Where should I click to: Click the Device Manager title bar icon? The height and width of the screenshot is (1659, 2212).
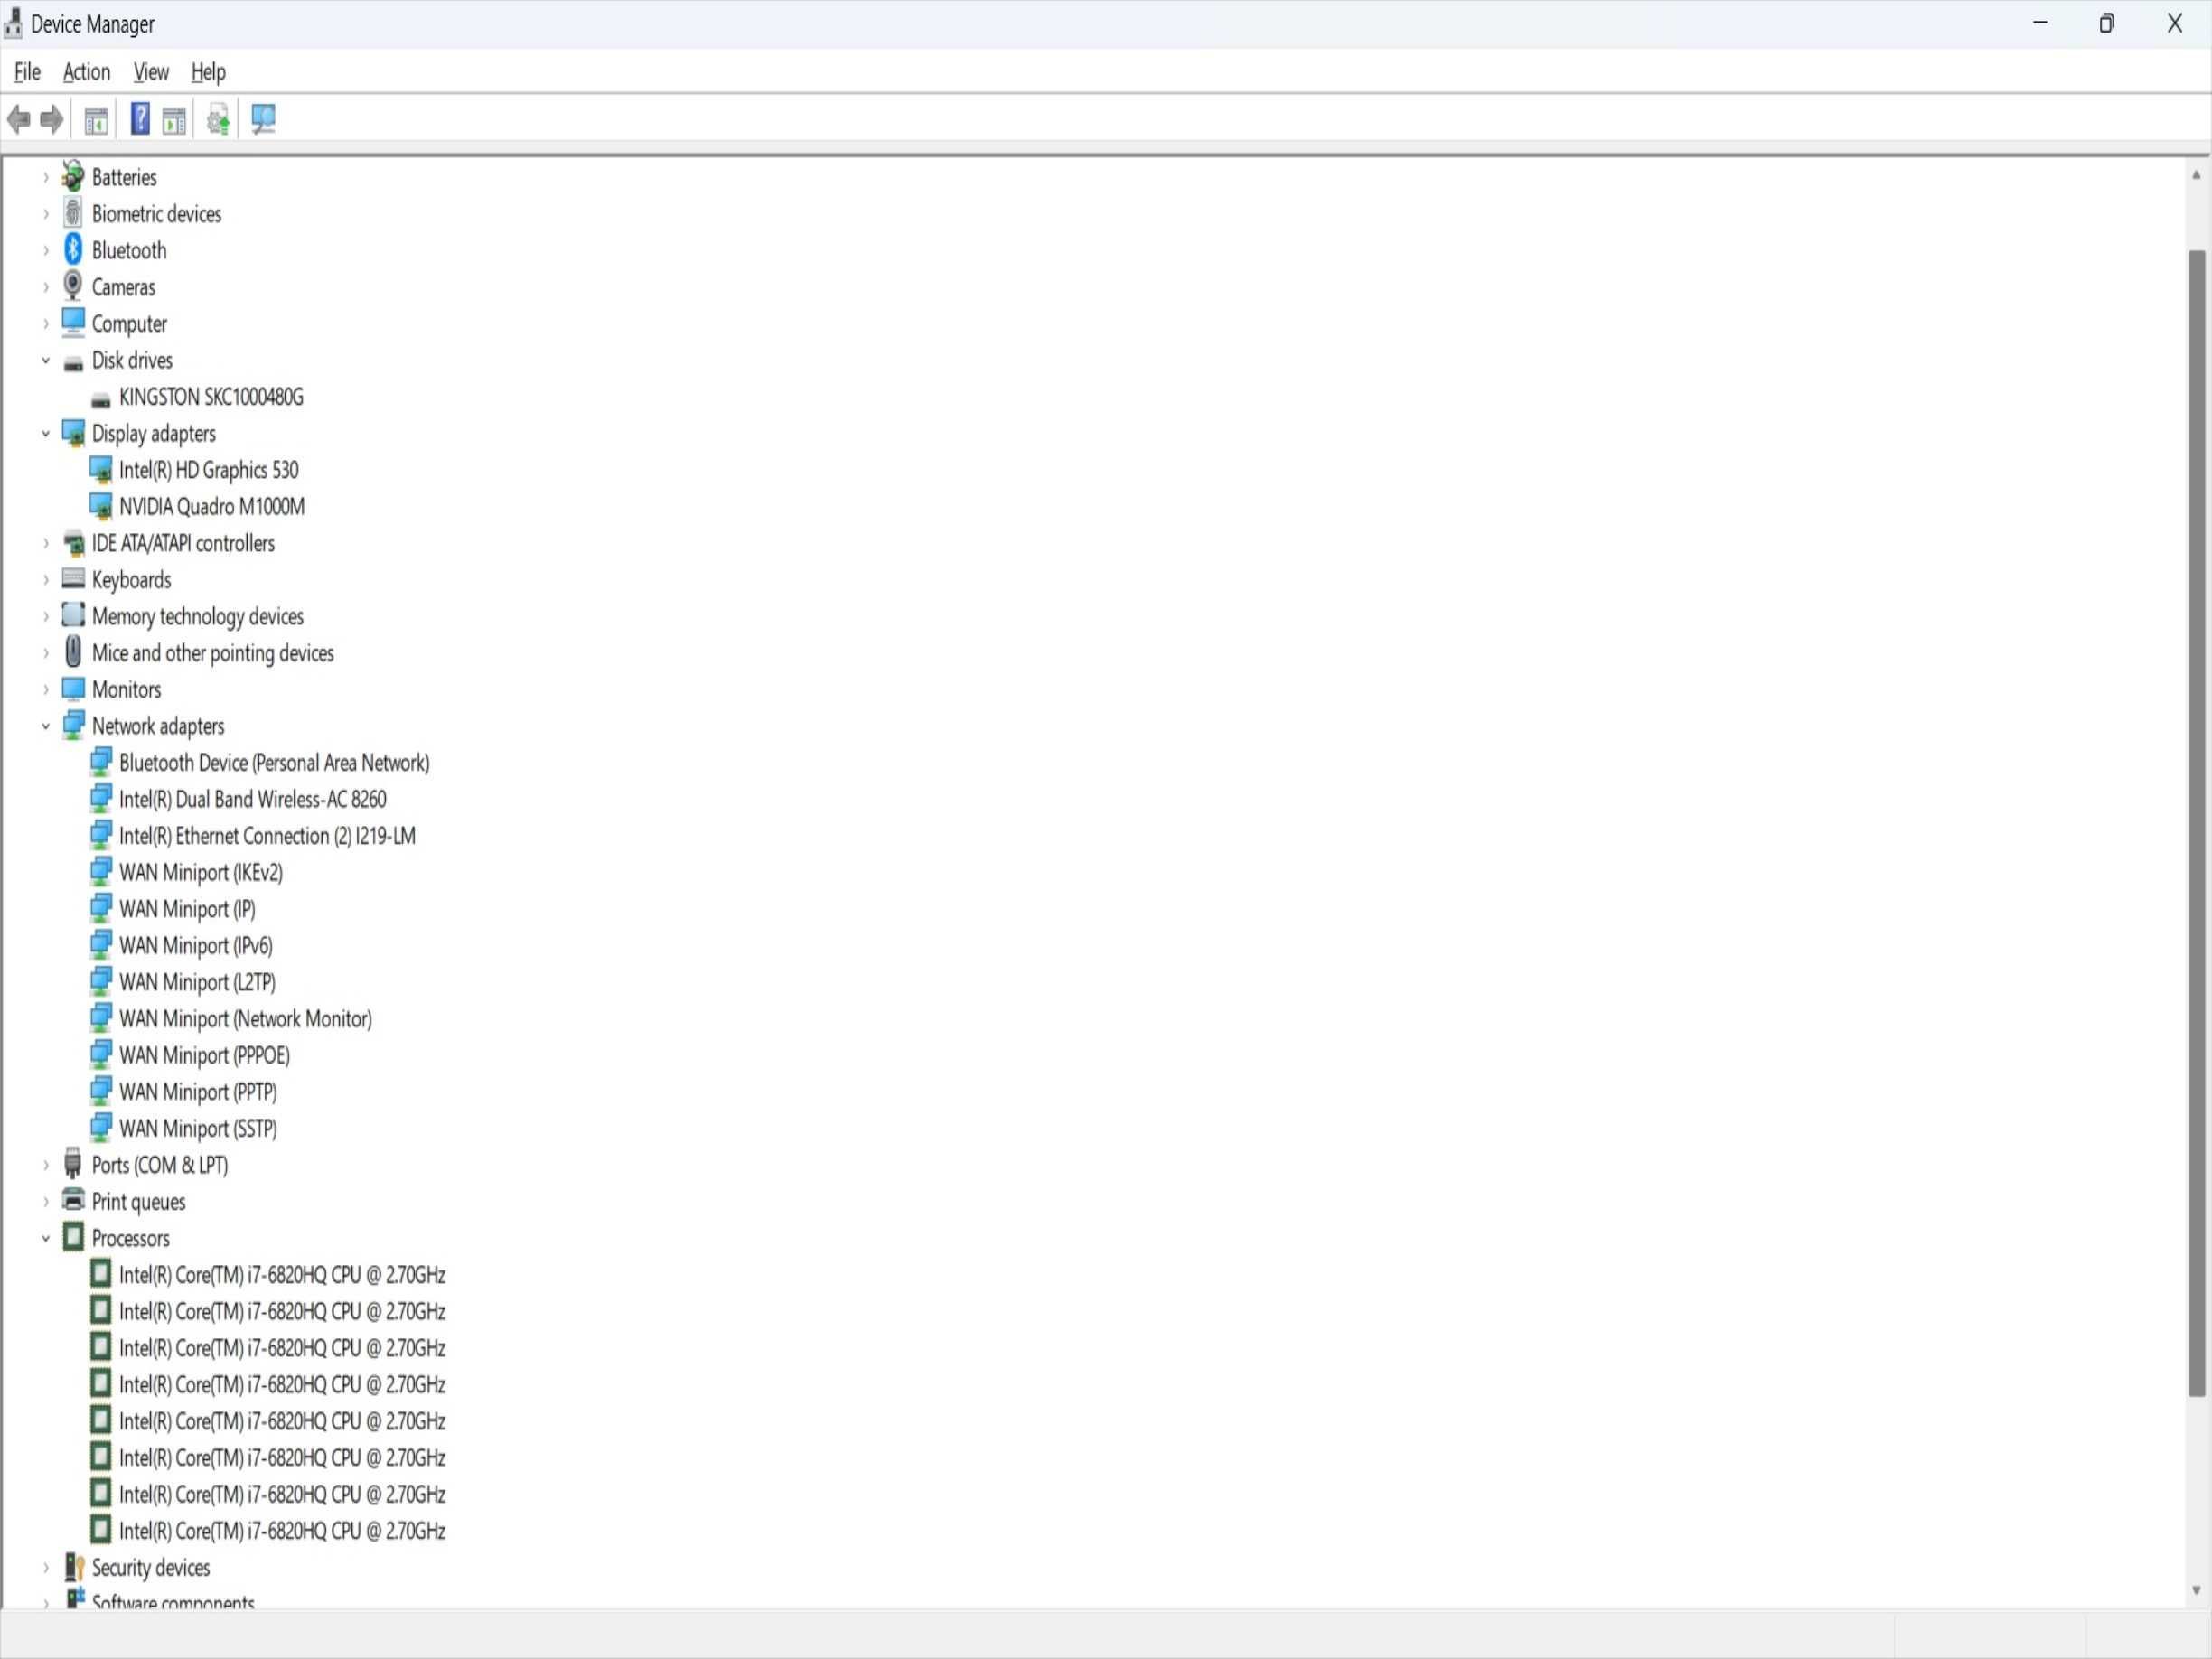click(13, 23)
